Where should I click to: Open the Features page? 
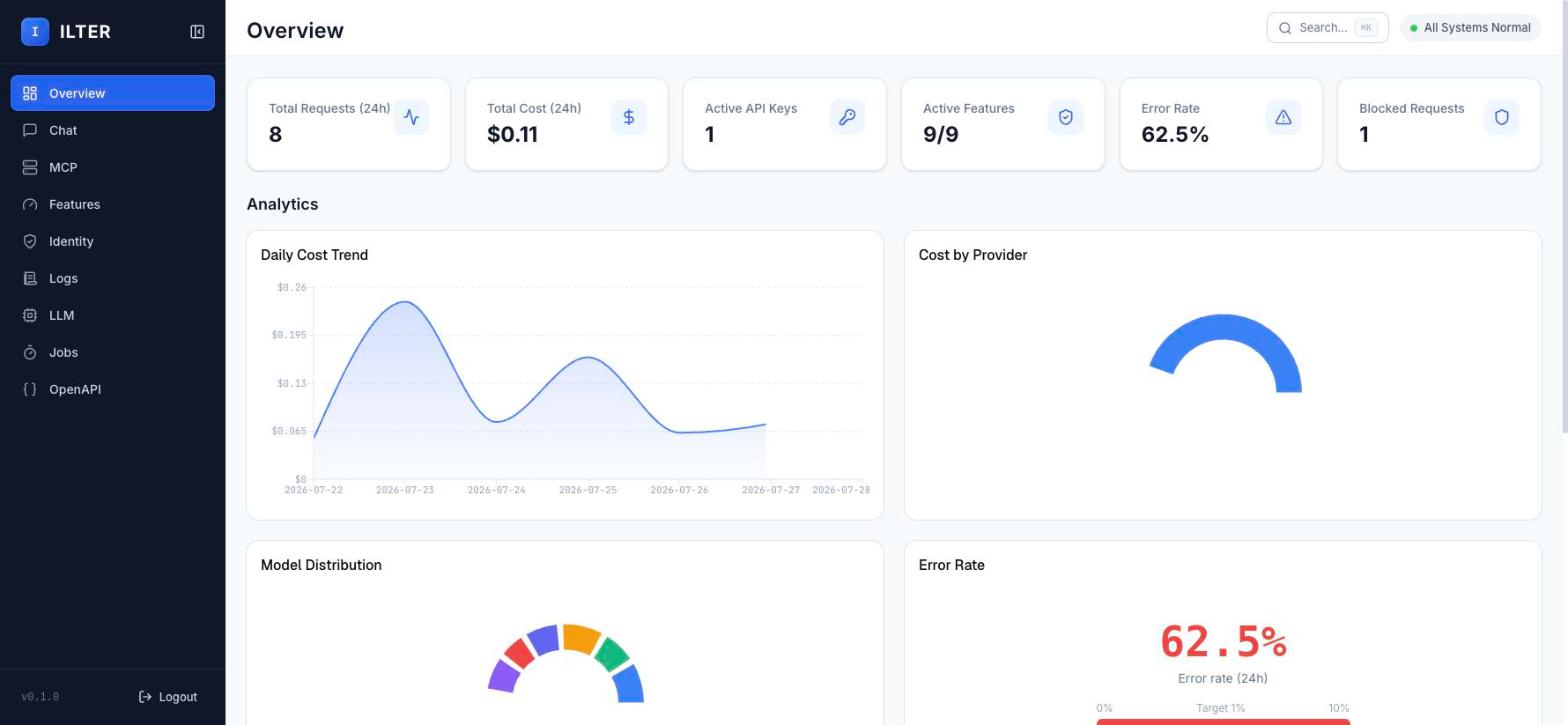pyautogui.click(x=113, y=204)
